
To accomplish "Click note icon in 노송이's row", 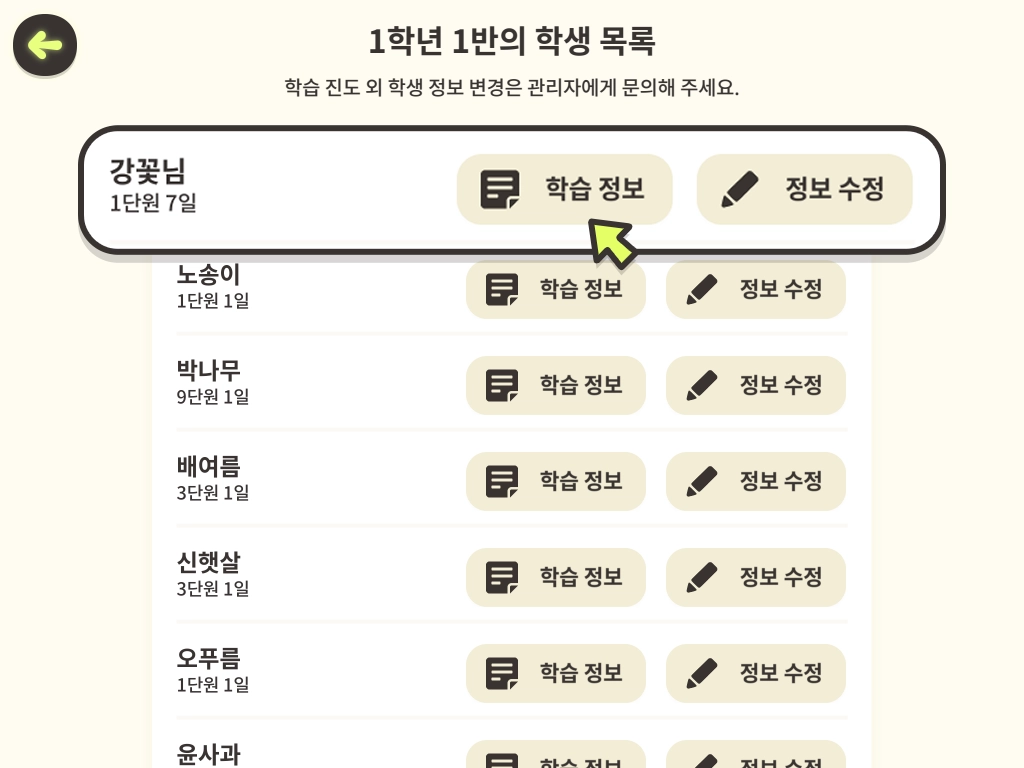I will point(502,289).
